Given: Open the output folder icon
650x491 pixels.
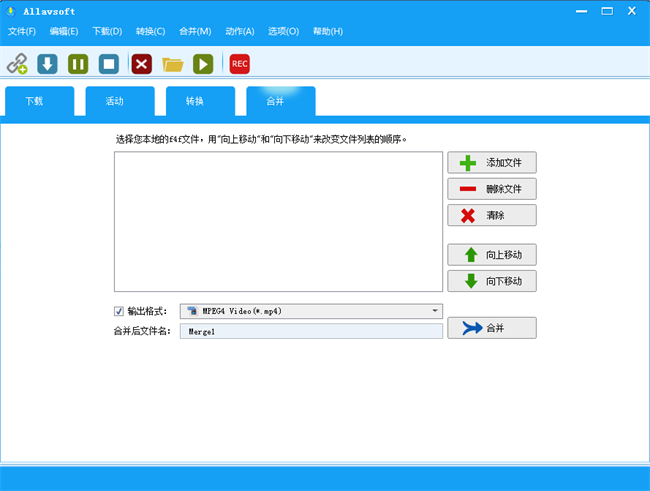Looking at the screenshot, I should (x=173, y=64).
